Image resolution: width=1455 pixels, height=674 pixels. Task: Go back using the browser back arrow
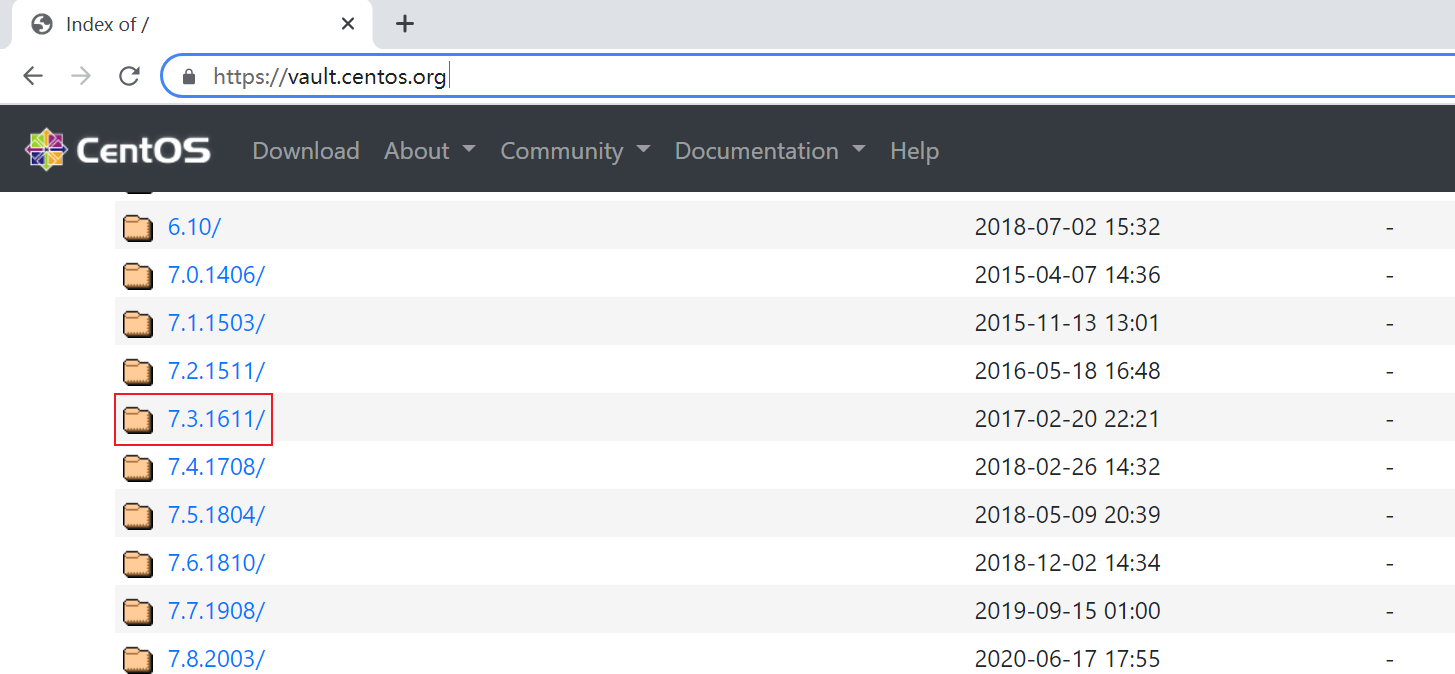pos(33,76)
